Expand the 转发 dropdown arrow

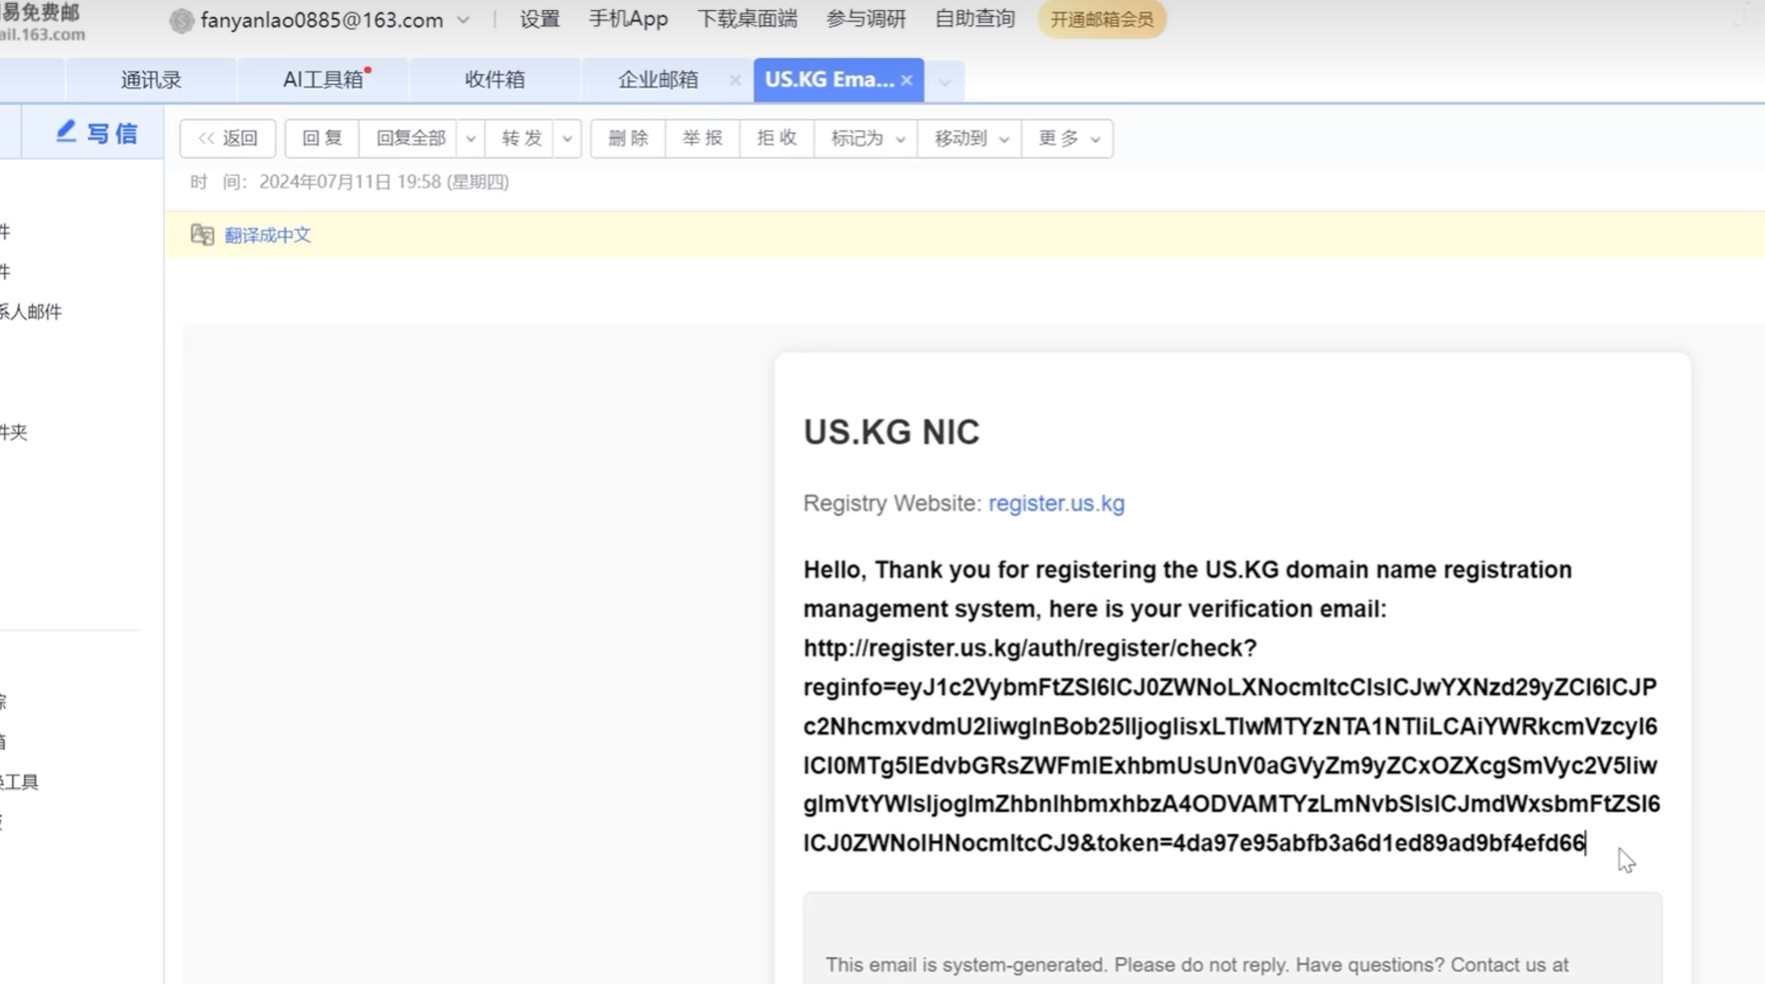[x=567, y=139]
